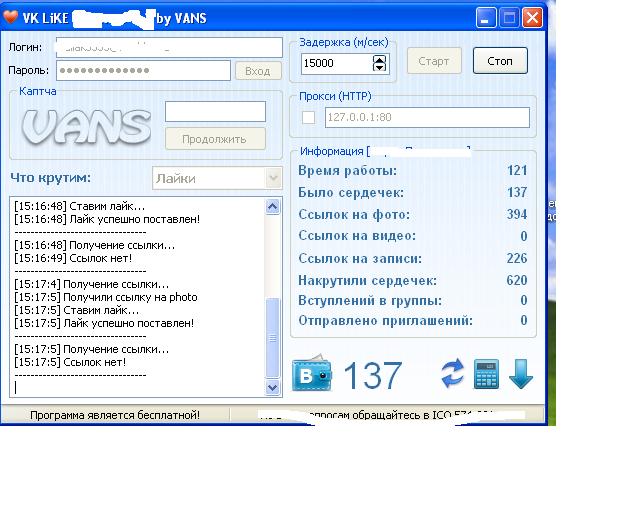Screen dimensions: 640x512
Task: Click the 'Было сердечек:' value 137
Action: (517, 192)
